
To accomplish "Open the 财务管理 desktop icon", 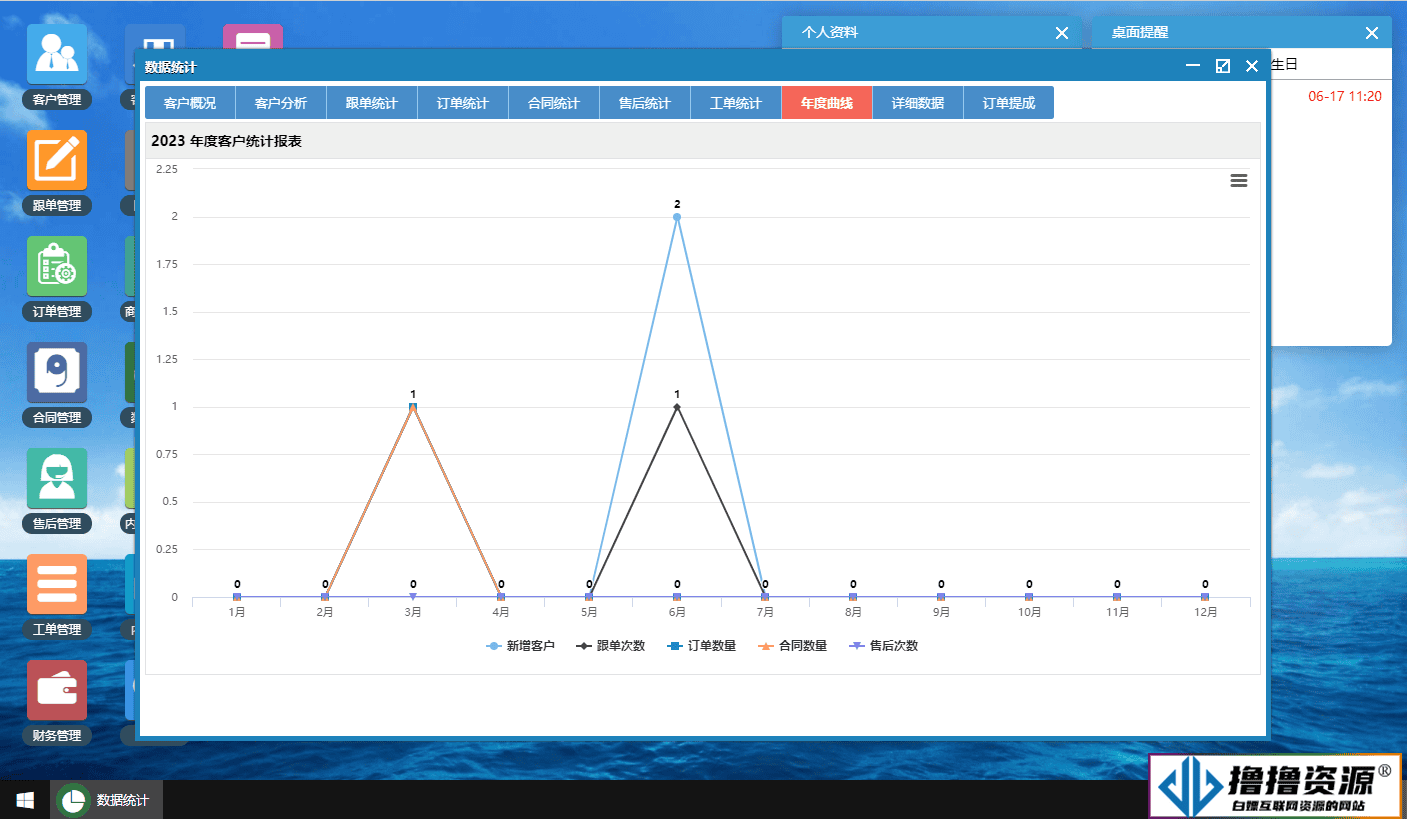I will (56, 690).
